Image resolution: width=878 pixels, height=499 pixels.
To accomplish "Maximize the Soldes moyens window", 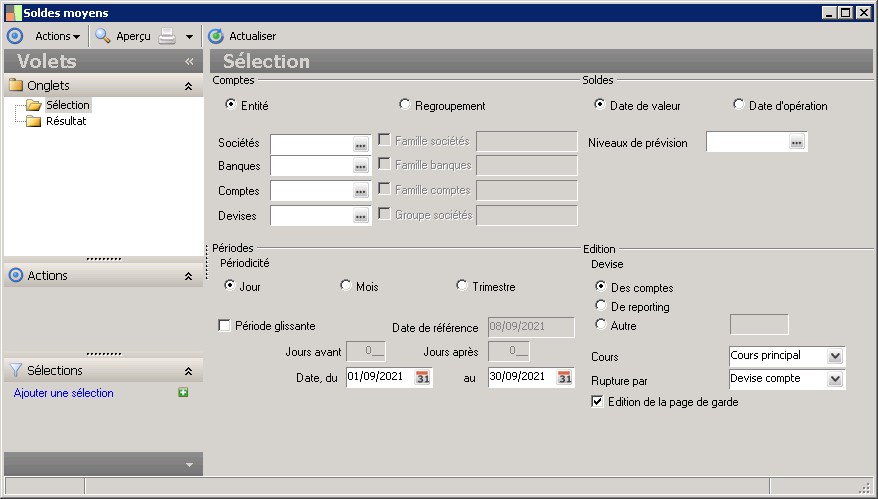I will [846, 12].
